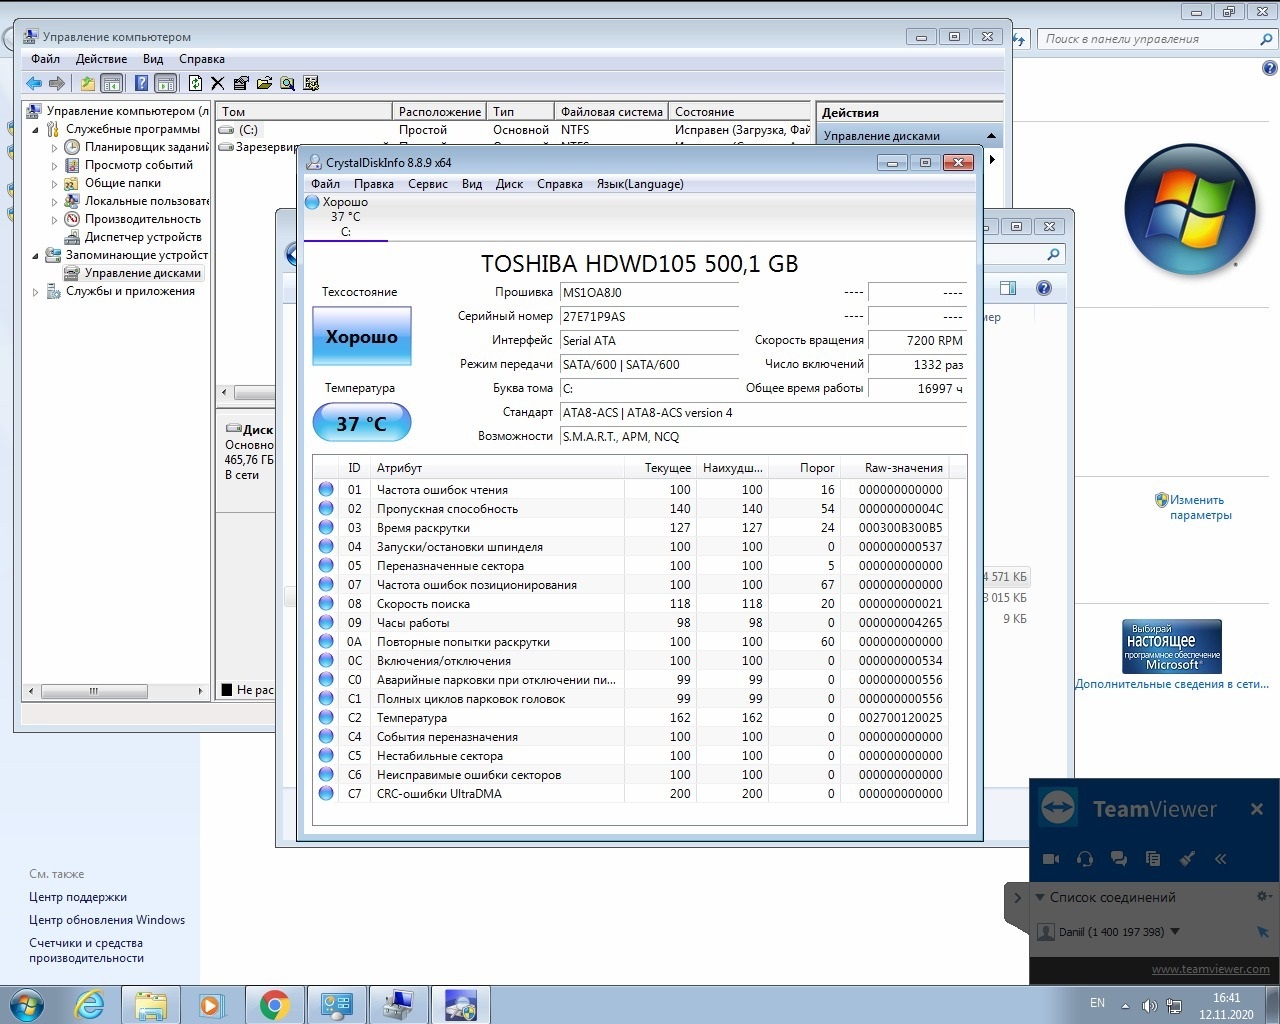Click the magnifier Explore toolbar icon
Viewport: 1280px width, 1024px height.
(287, 84)
